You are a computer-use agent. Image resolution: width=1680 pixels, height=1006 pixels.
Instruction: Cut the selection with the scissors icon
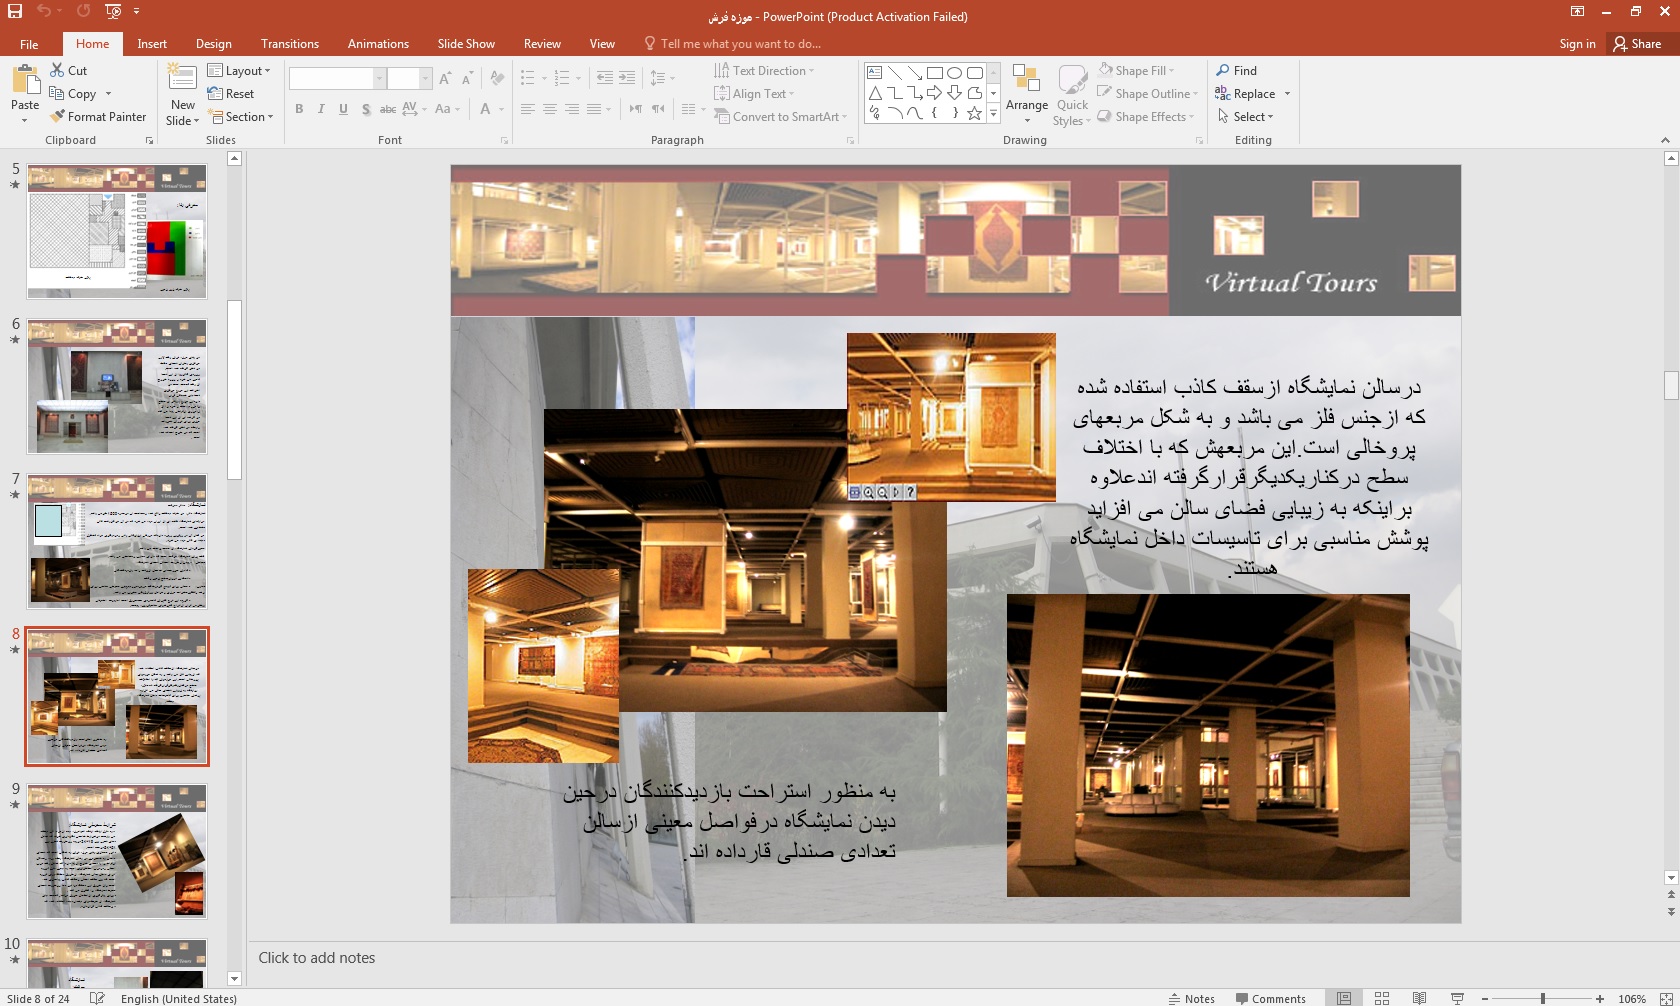58,71
